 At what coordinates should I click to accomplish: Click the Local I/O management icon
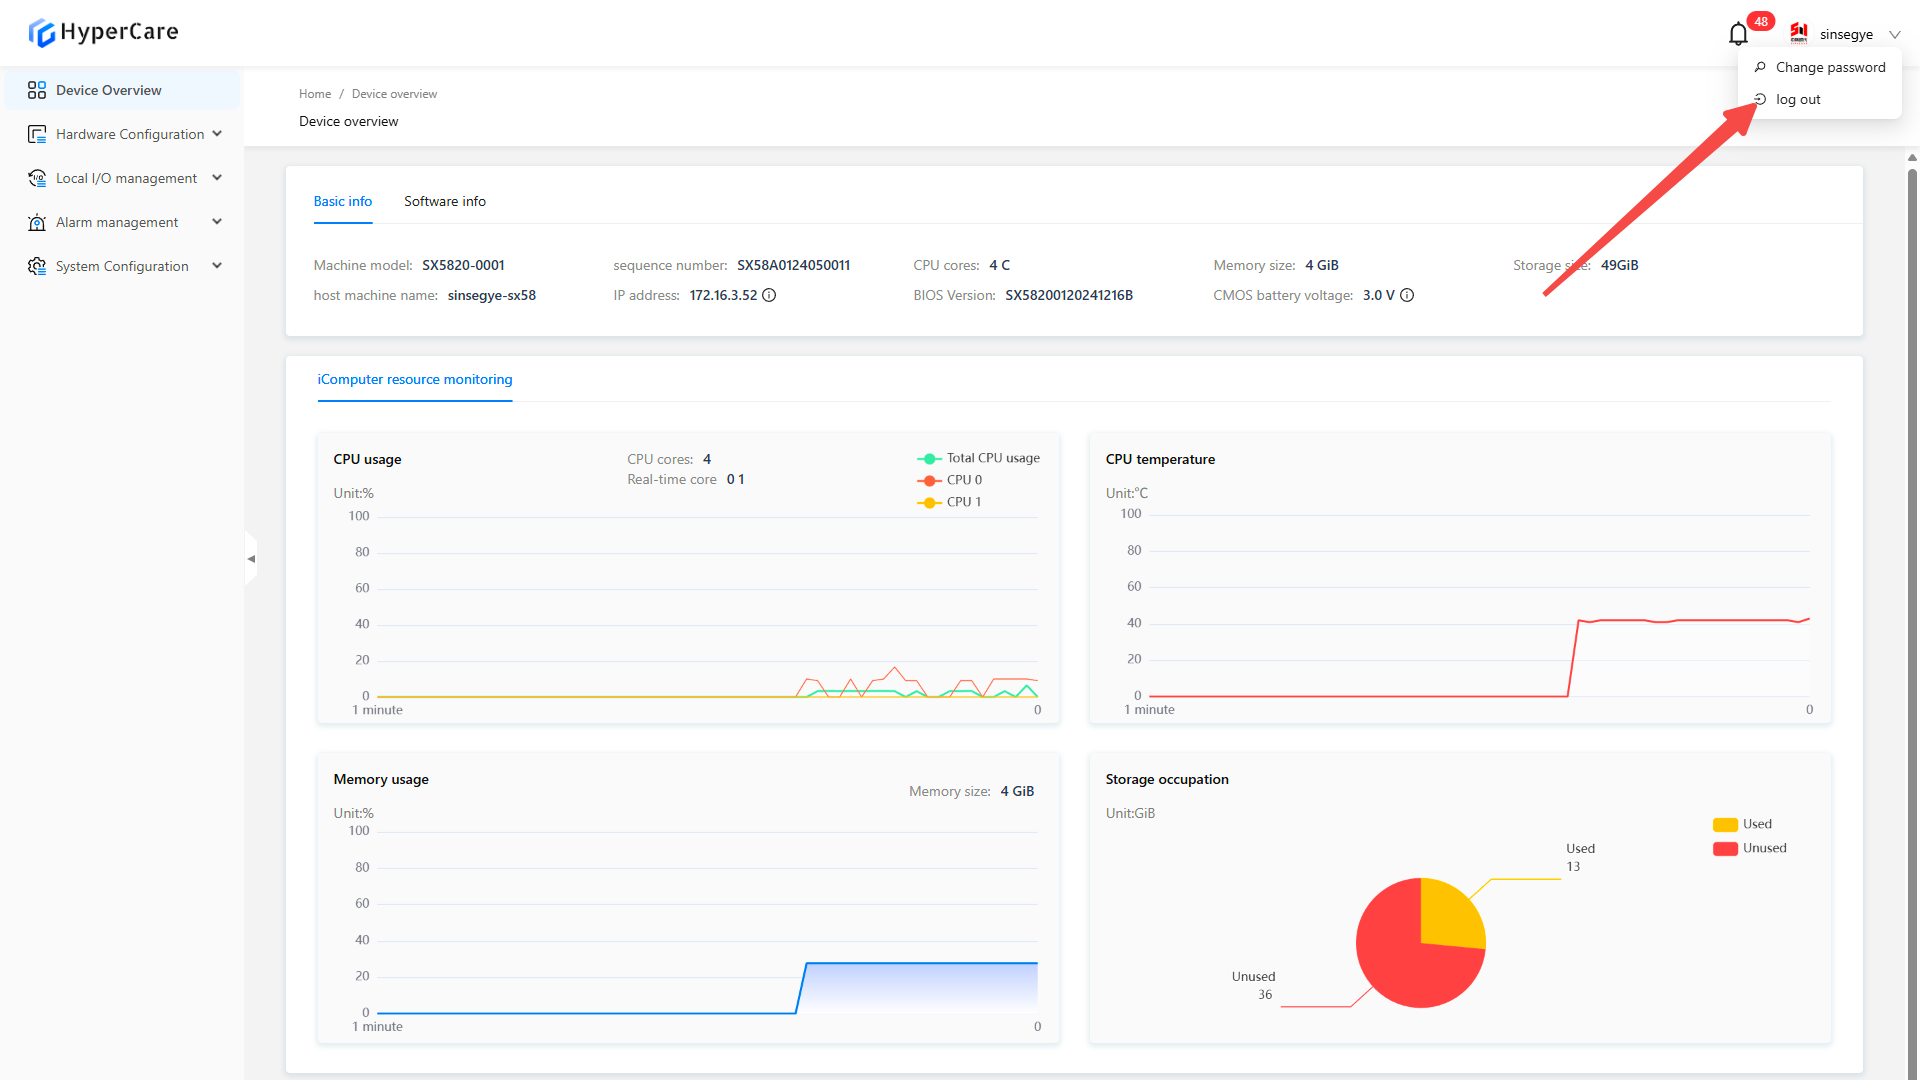37,178
